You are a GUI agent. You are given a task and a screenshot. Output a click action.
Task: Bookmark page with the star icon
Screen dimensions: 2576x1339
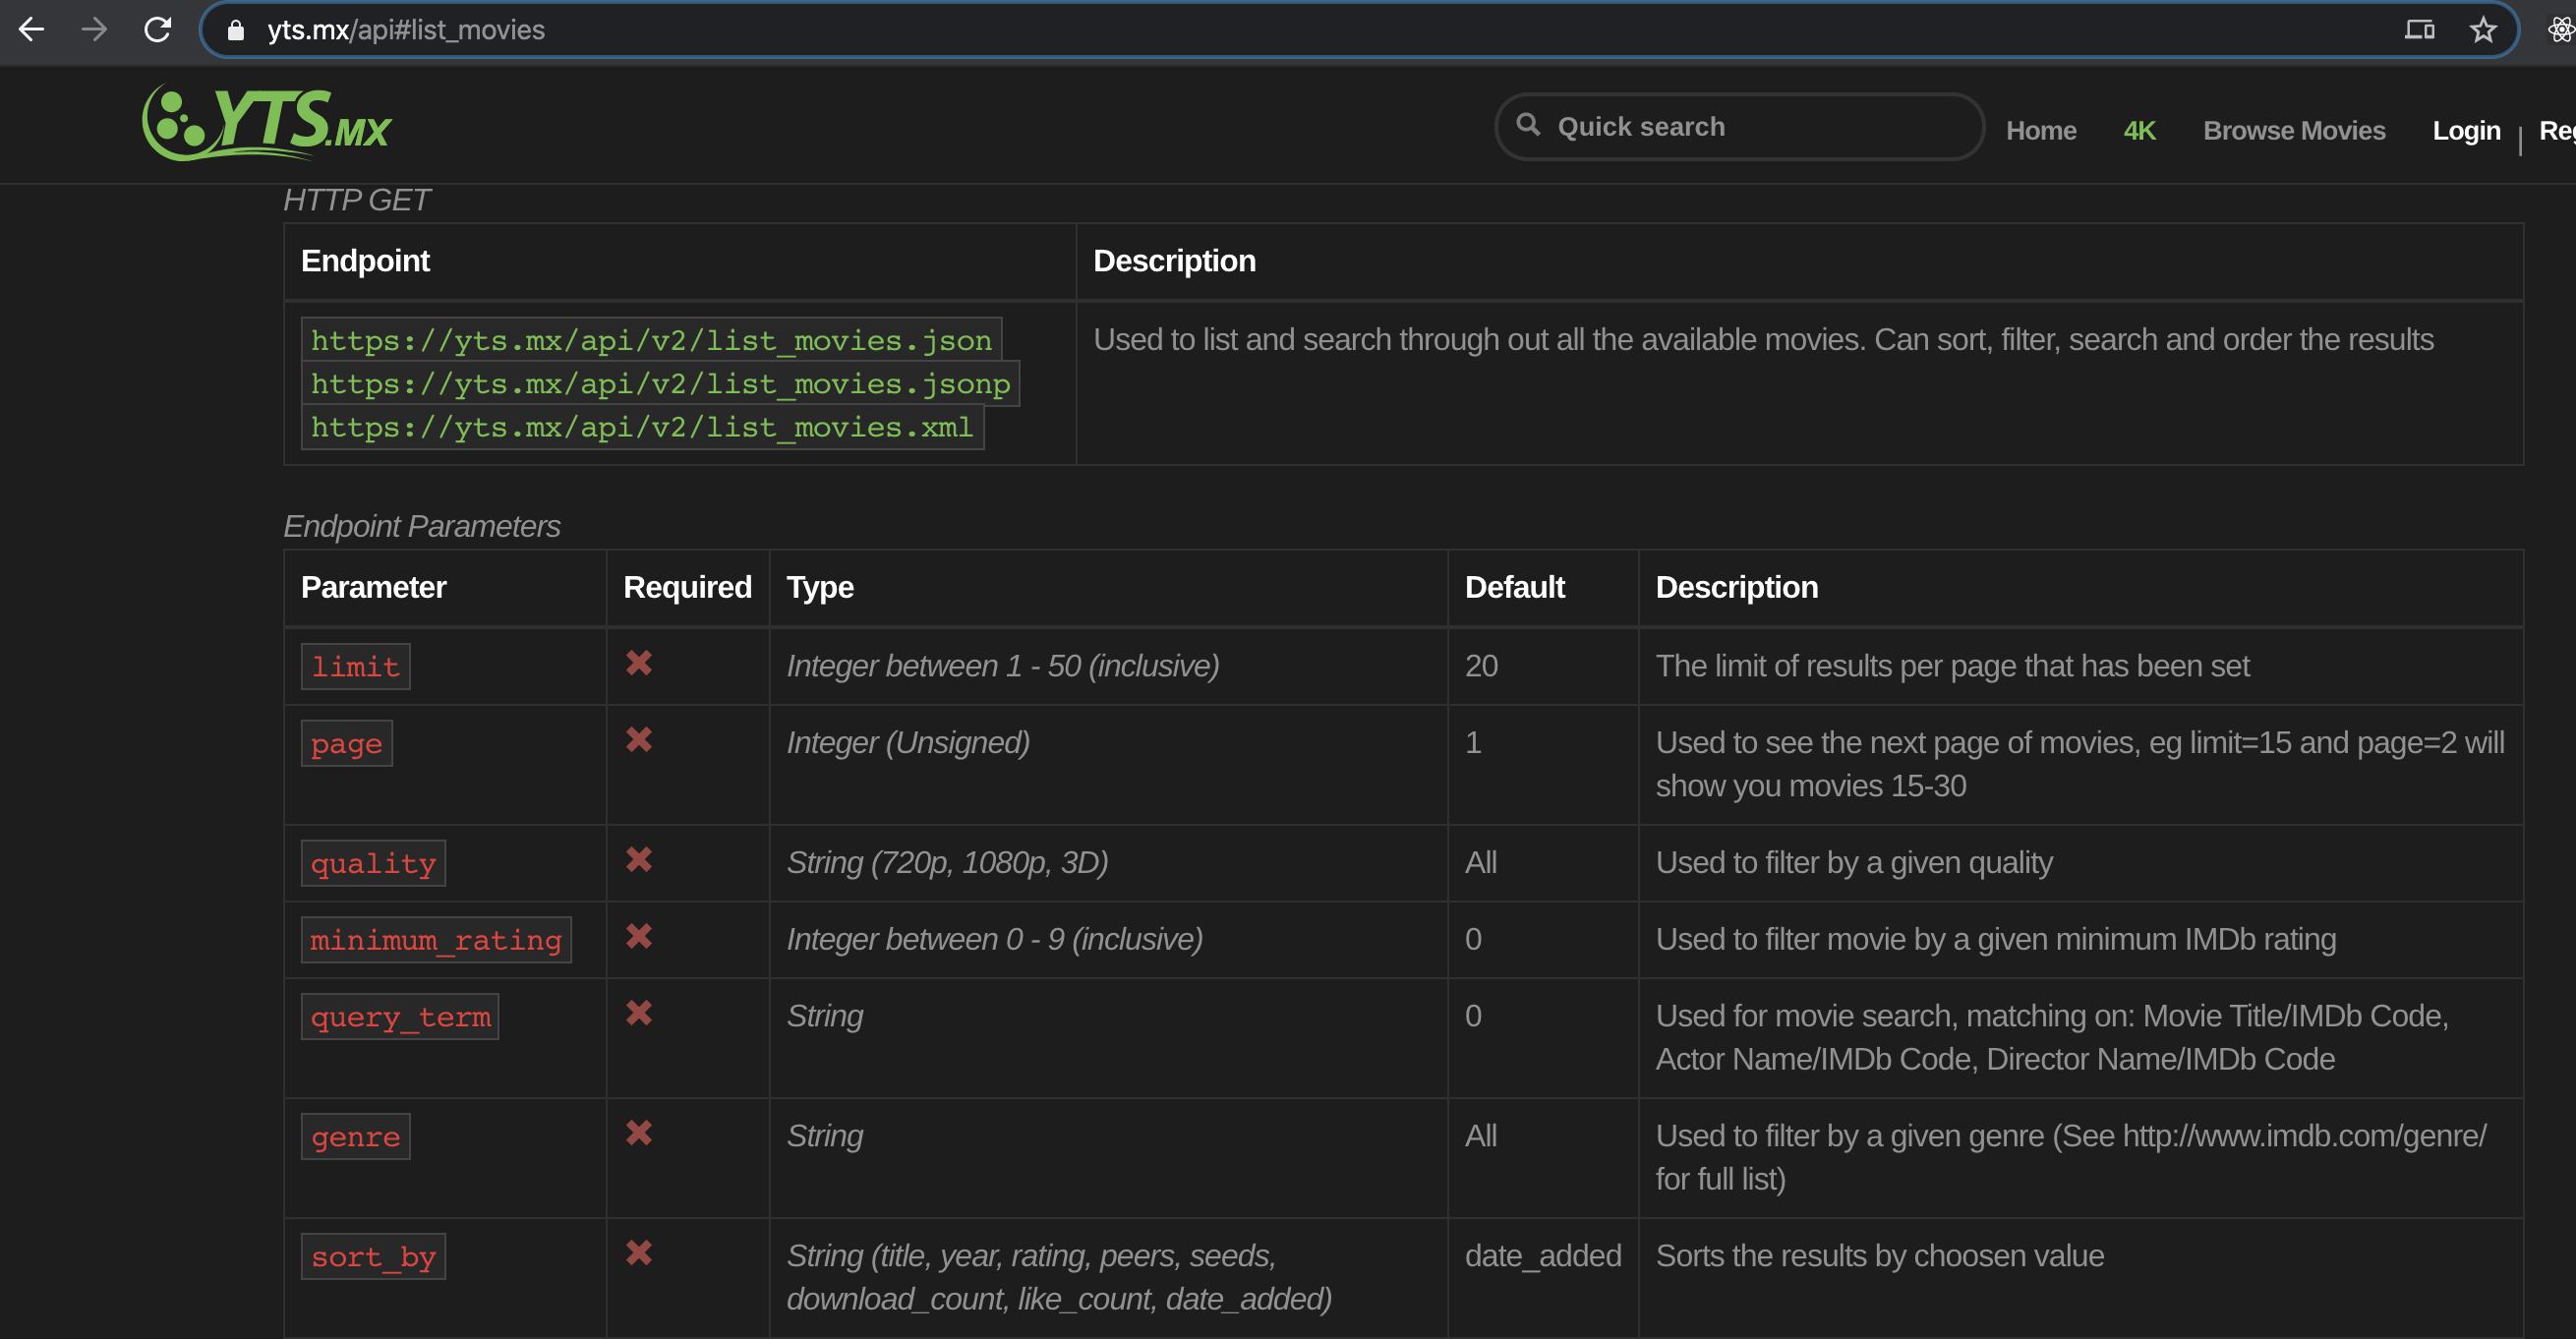click(2482, 30)
